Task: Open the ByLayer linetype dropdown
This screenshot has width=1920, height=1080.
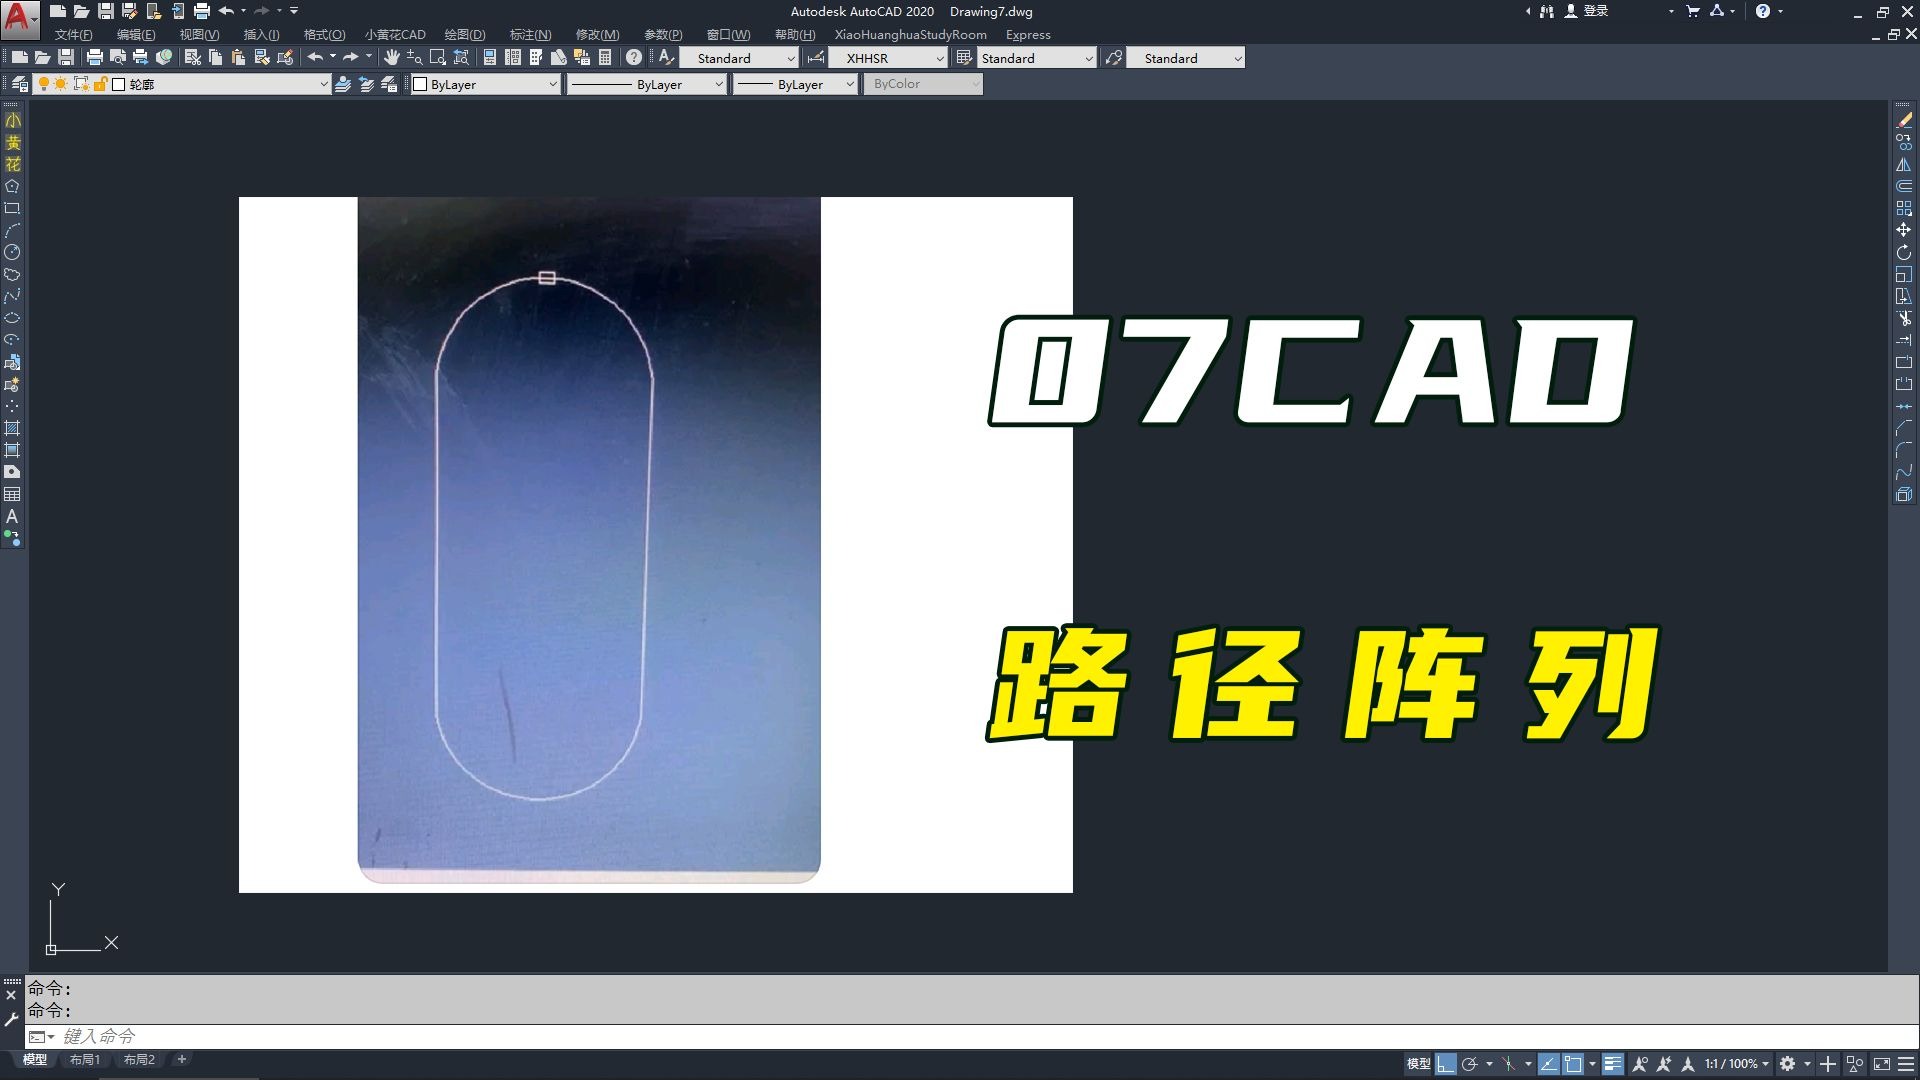Action: (x=646, y=85)
